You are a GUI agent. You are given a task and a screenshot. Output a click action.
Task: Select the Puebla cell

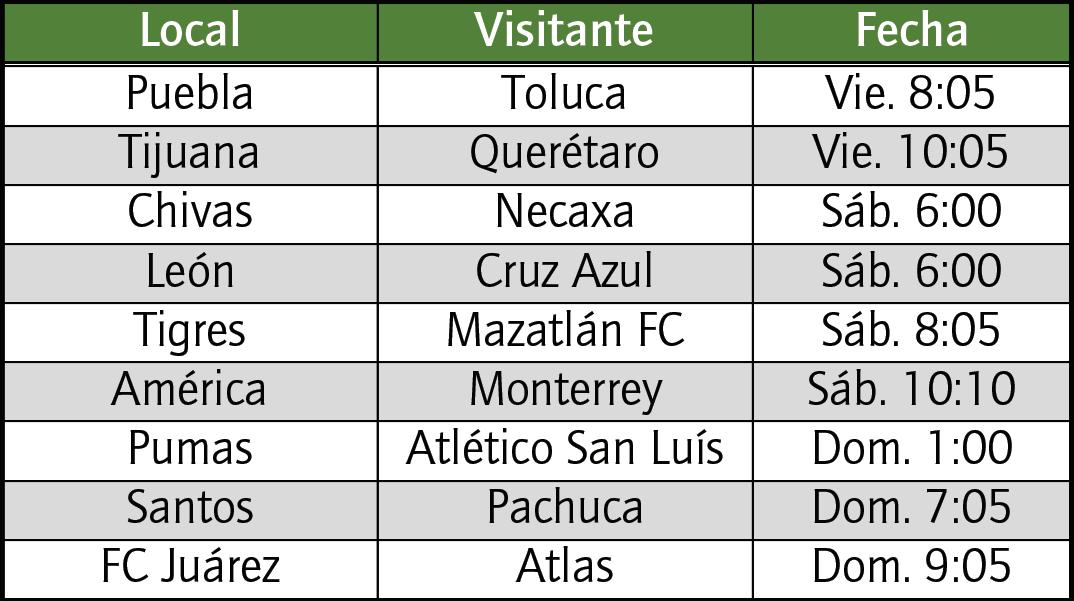[x=190, y=95]
